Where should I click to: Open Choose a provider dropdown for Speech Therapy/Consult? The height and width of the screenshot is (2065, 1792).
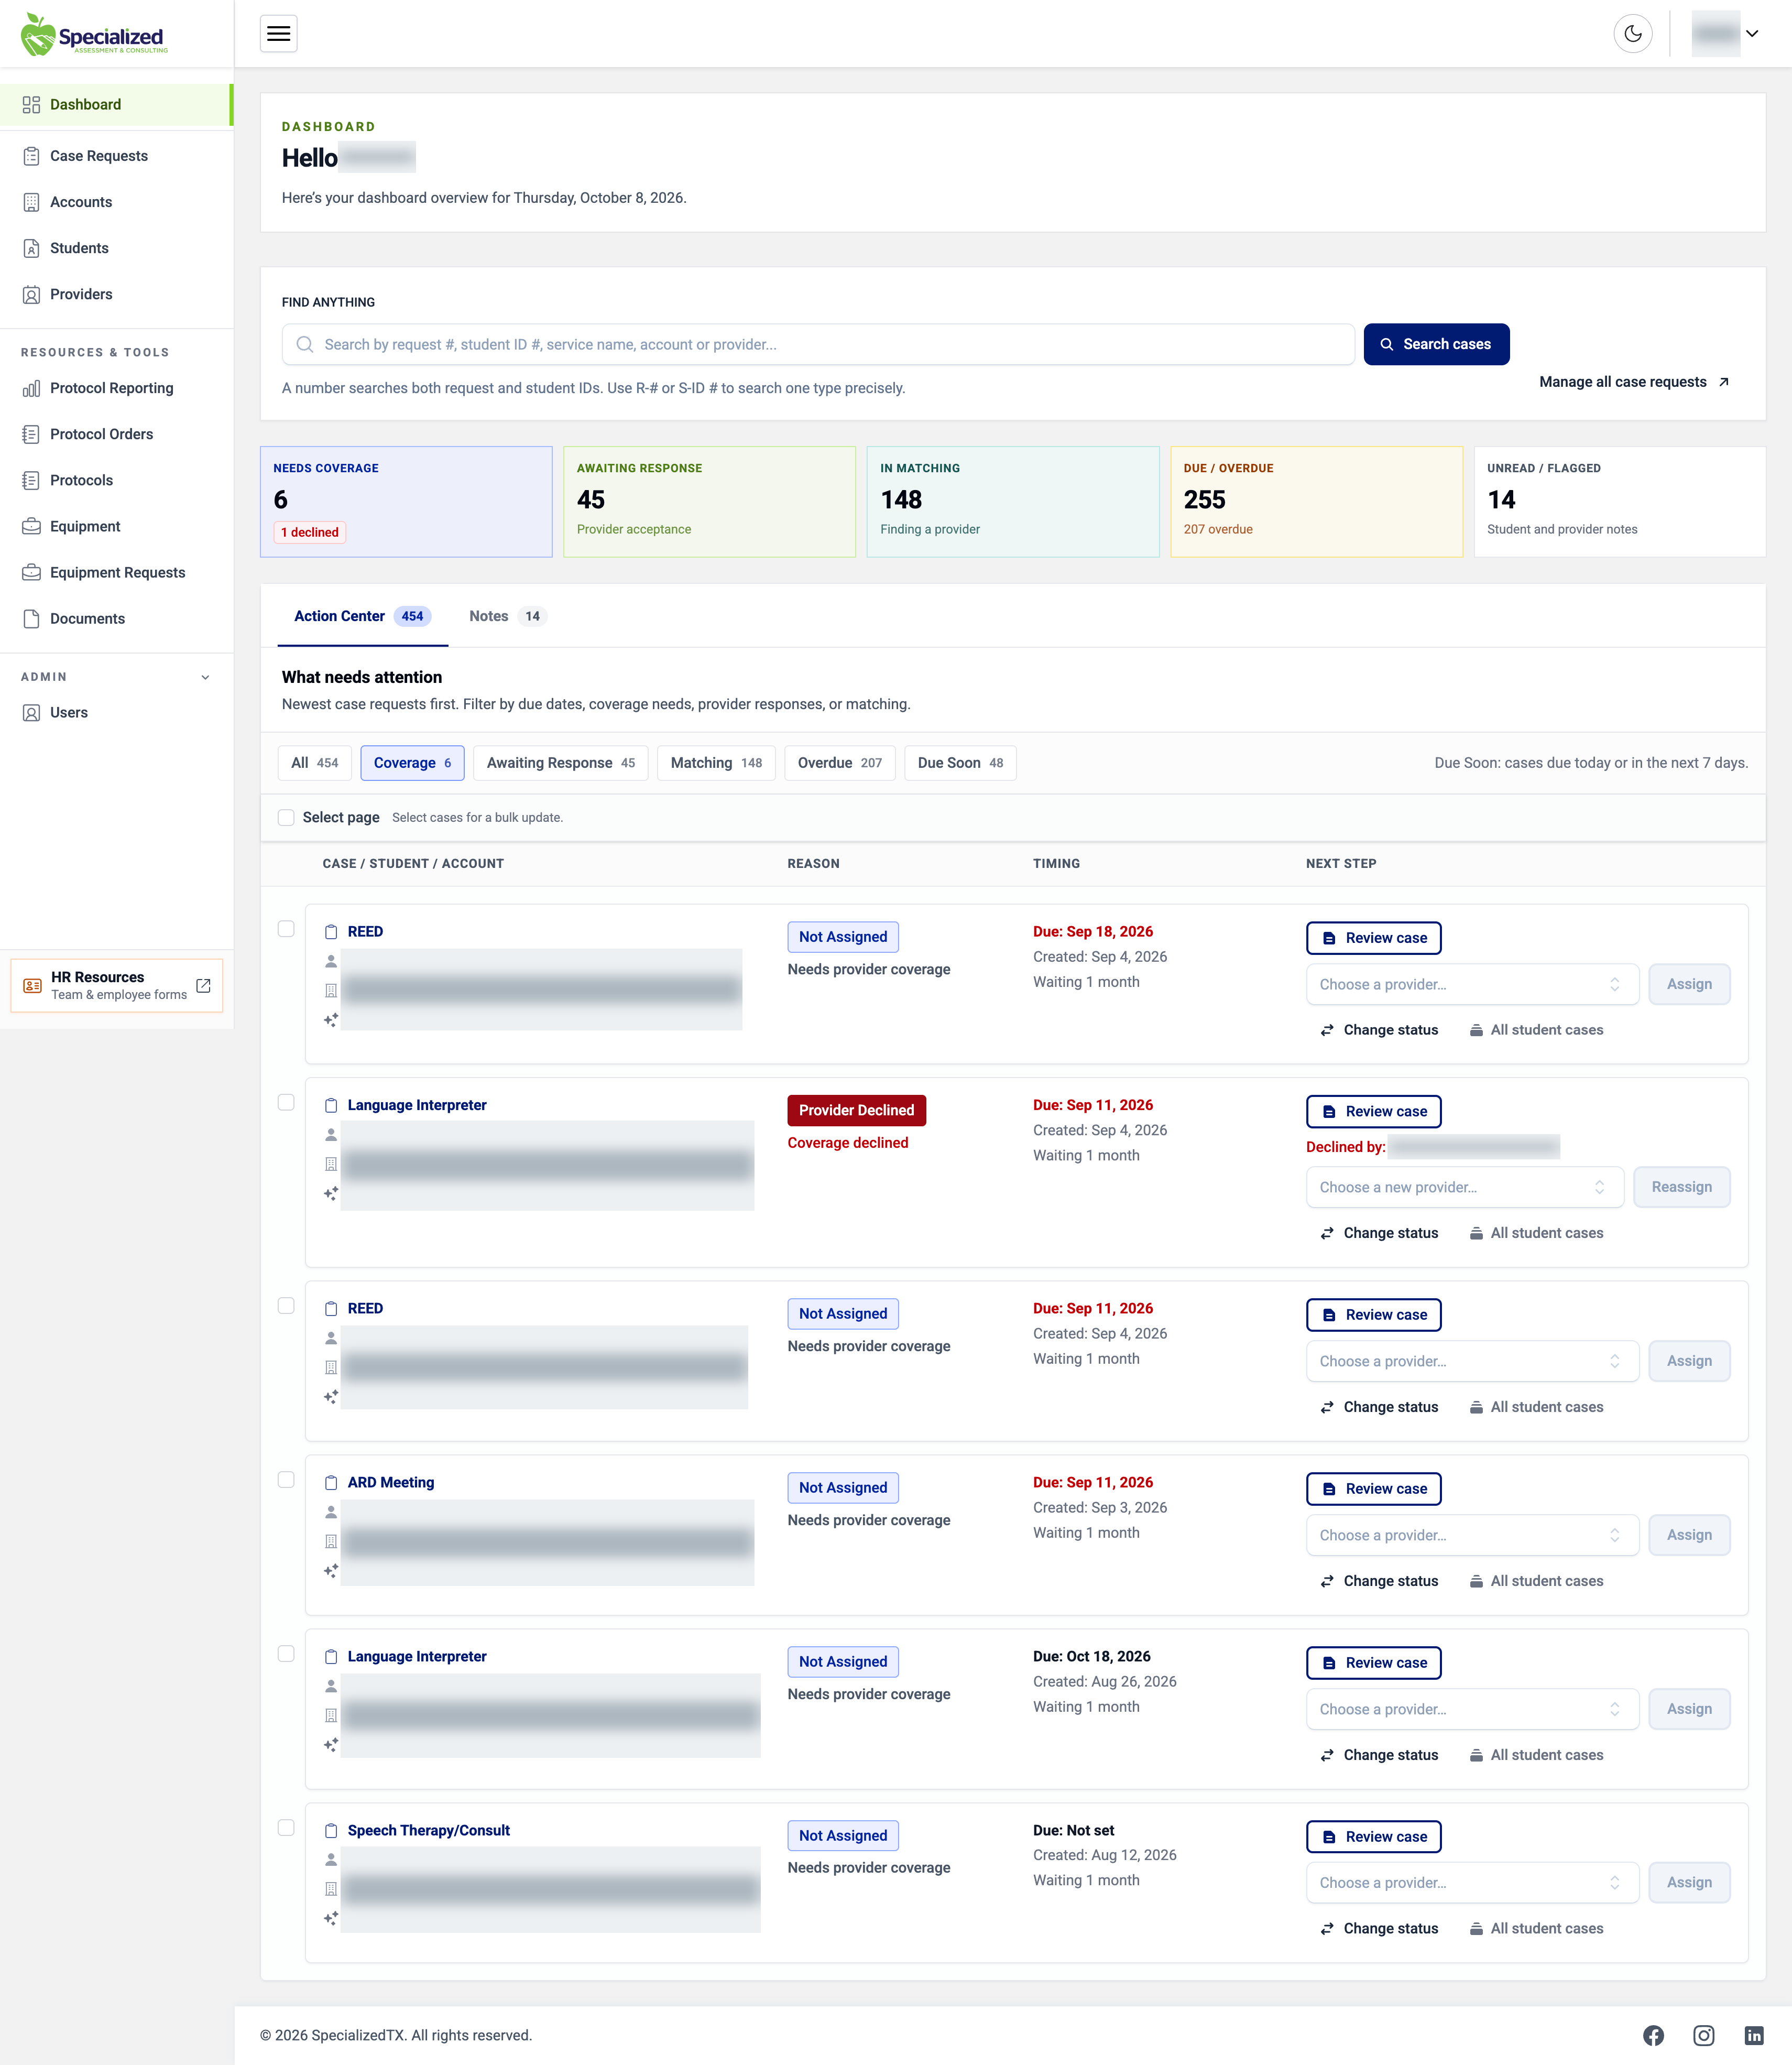point(1472,1882)
